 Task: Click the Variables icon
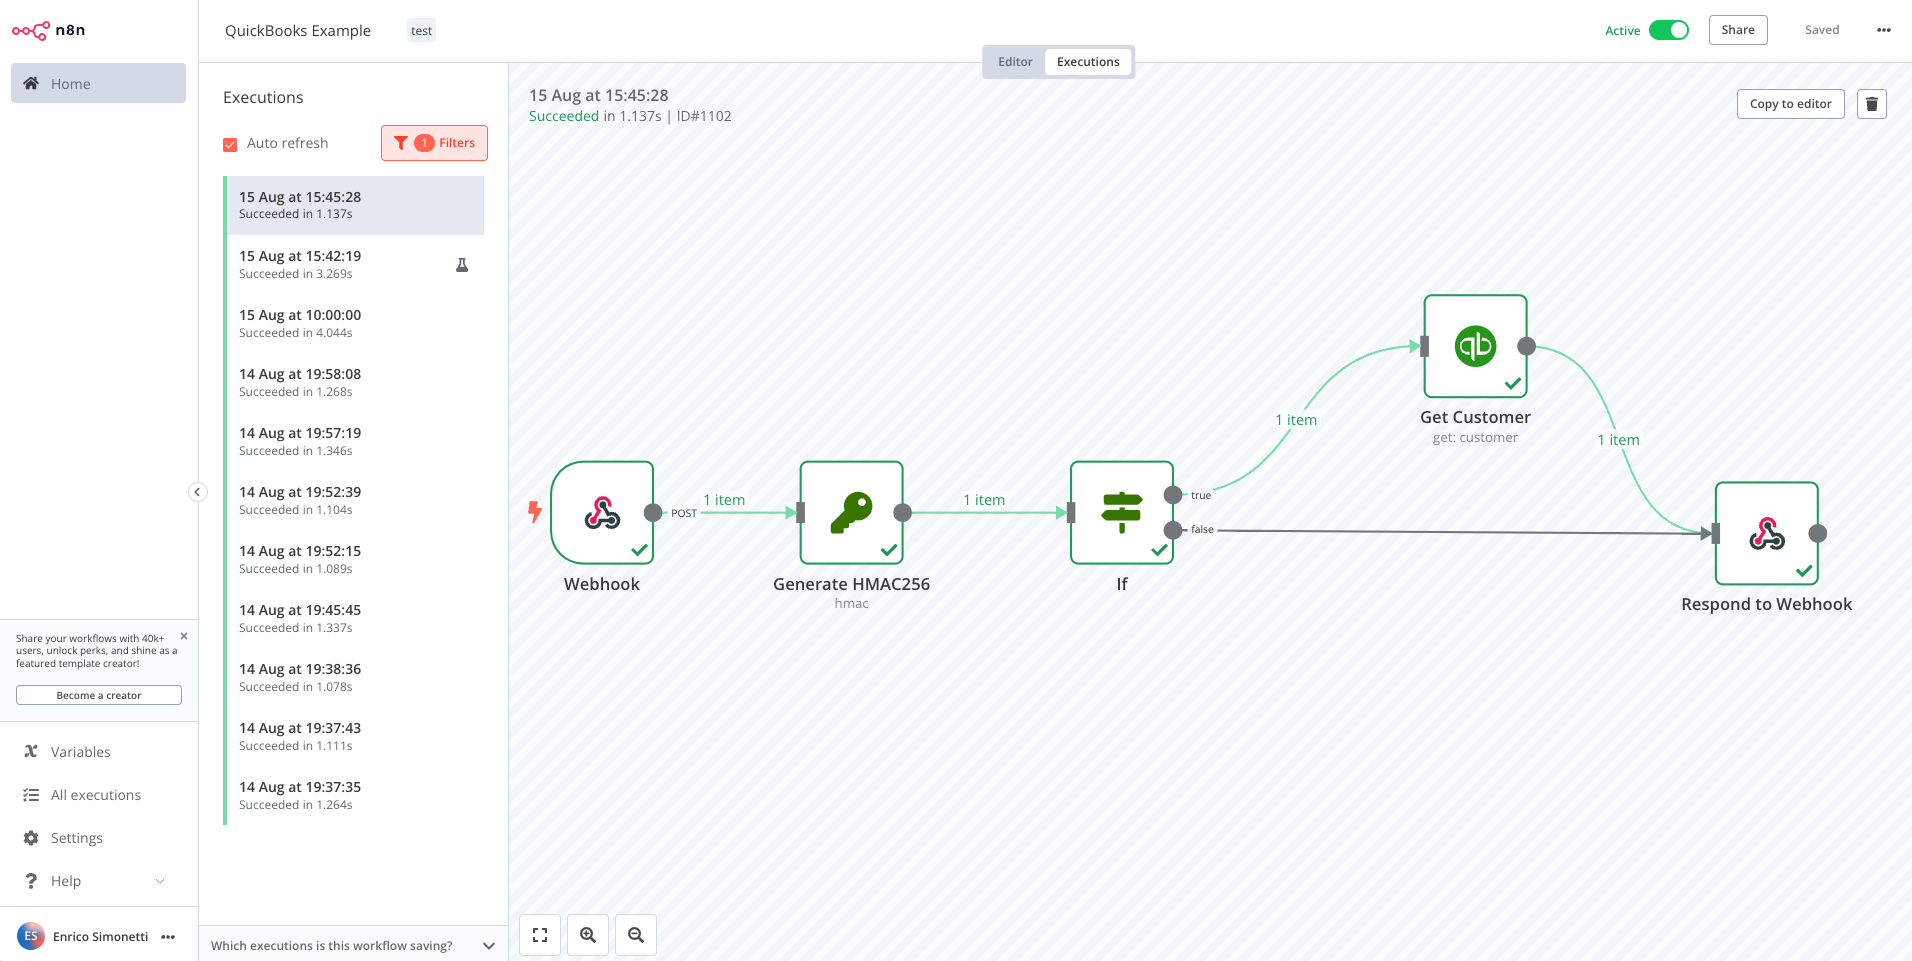click(x=31, y=752)
